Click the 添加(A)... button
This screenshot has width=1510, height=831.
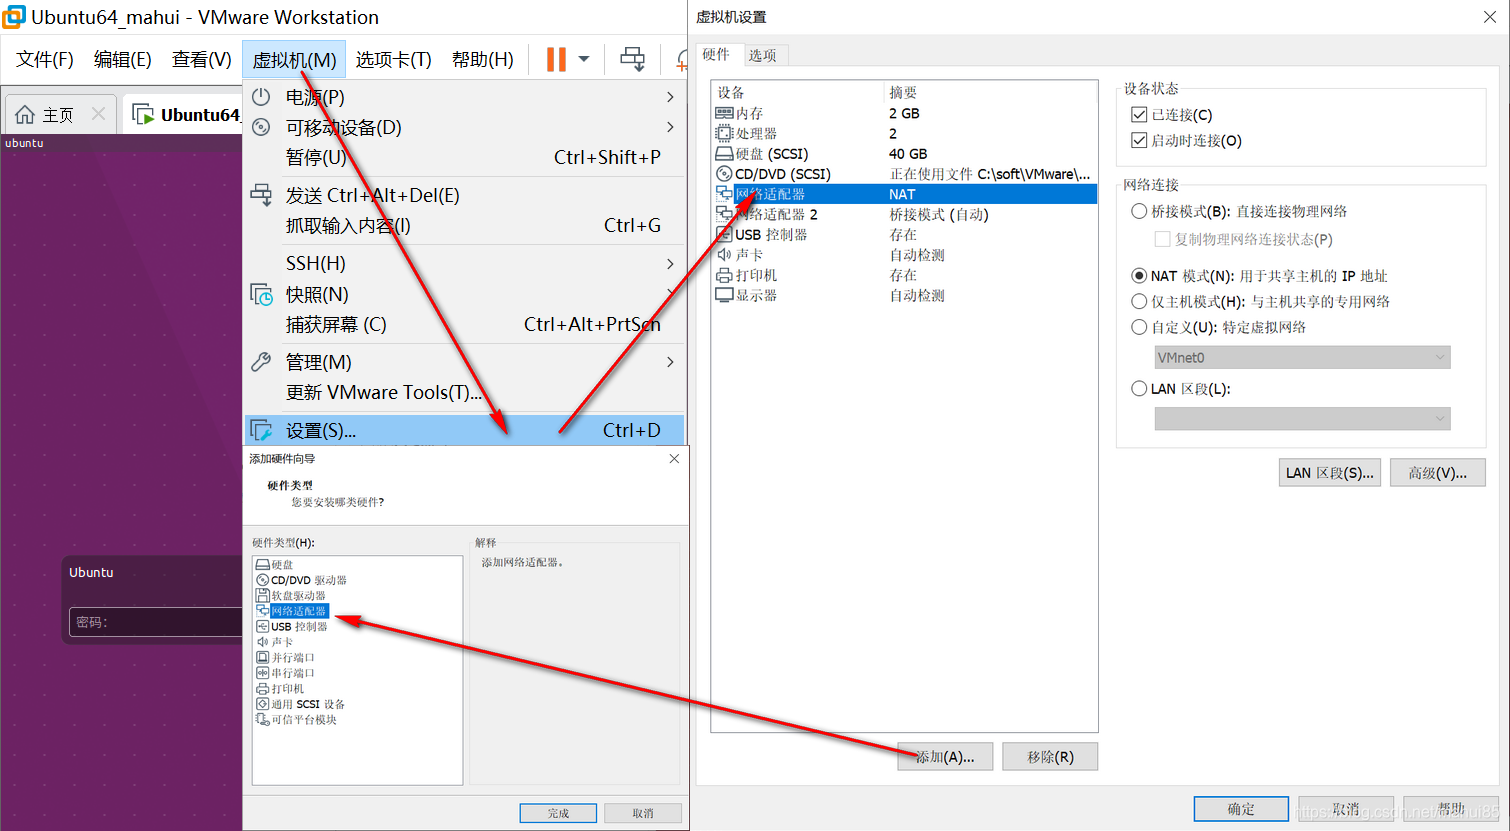click(x=945, y=757)
